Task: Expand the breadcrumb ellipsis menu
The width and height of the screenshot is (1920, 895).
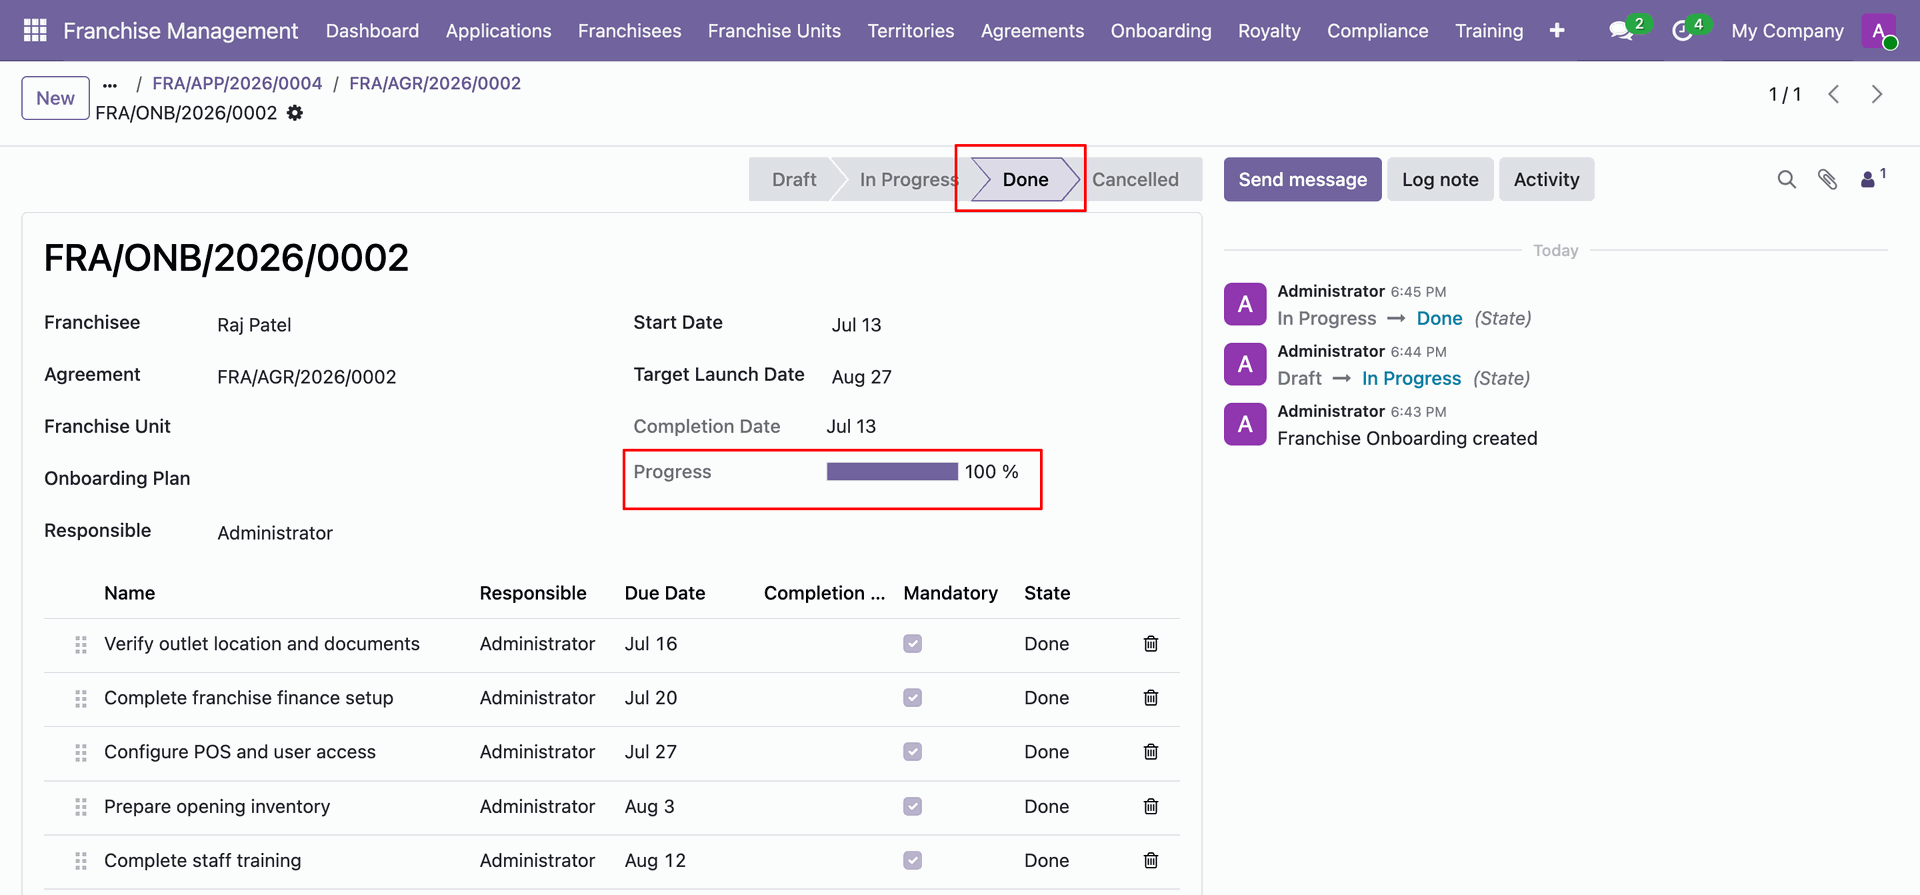Action: [x=110, y=85]
